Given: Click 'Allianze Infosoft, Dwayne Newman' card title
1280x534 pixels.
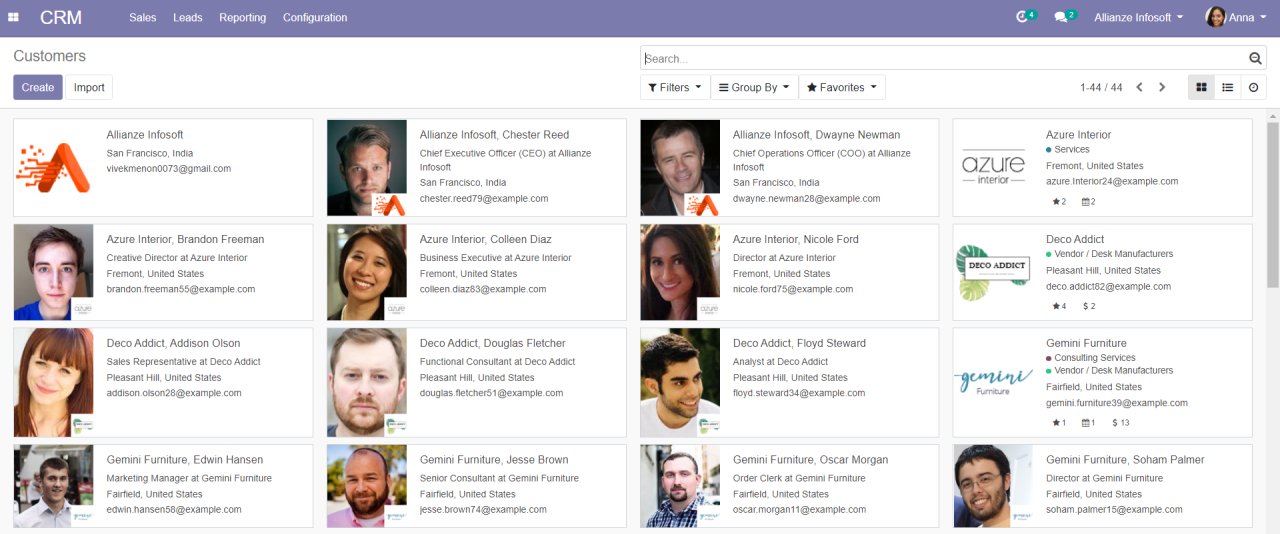Looking at the screenshot, I should pyautogui.click(x=816, y=135).
